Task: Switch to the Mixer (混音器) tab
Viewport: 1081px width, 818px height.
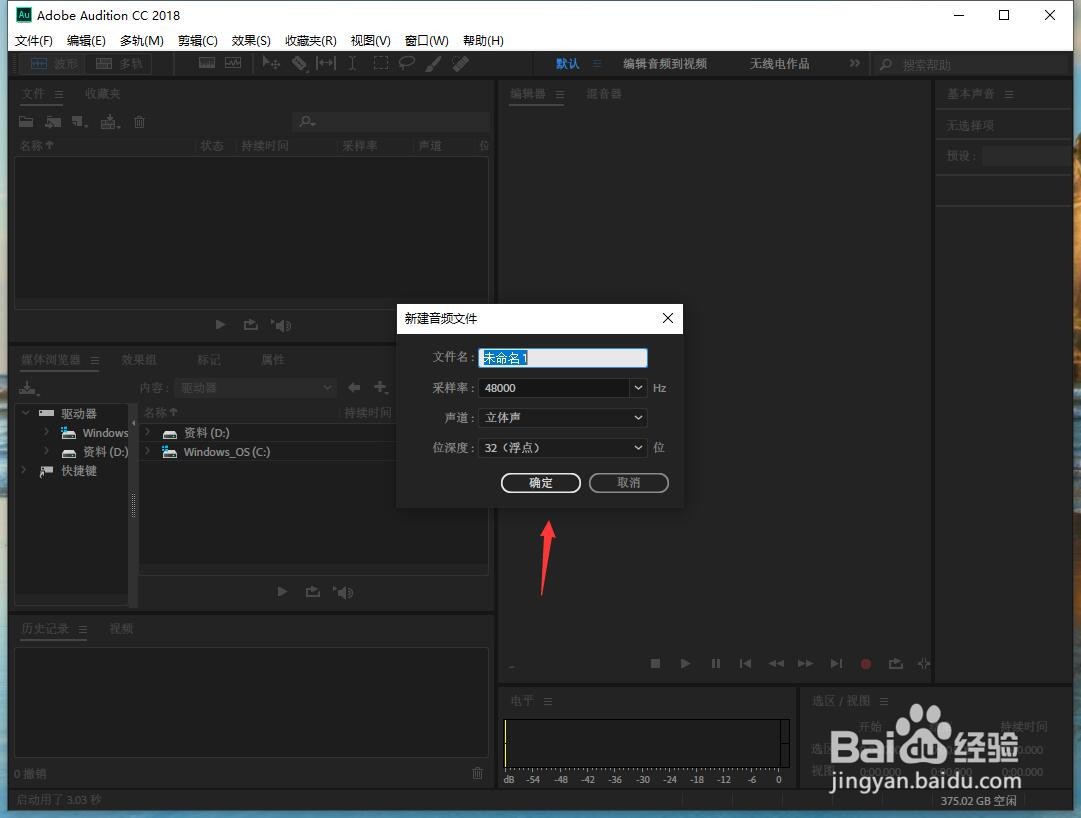Action: point(604,94)
